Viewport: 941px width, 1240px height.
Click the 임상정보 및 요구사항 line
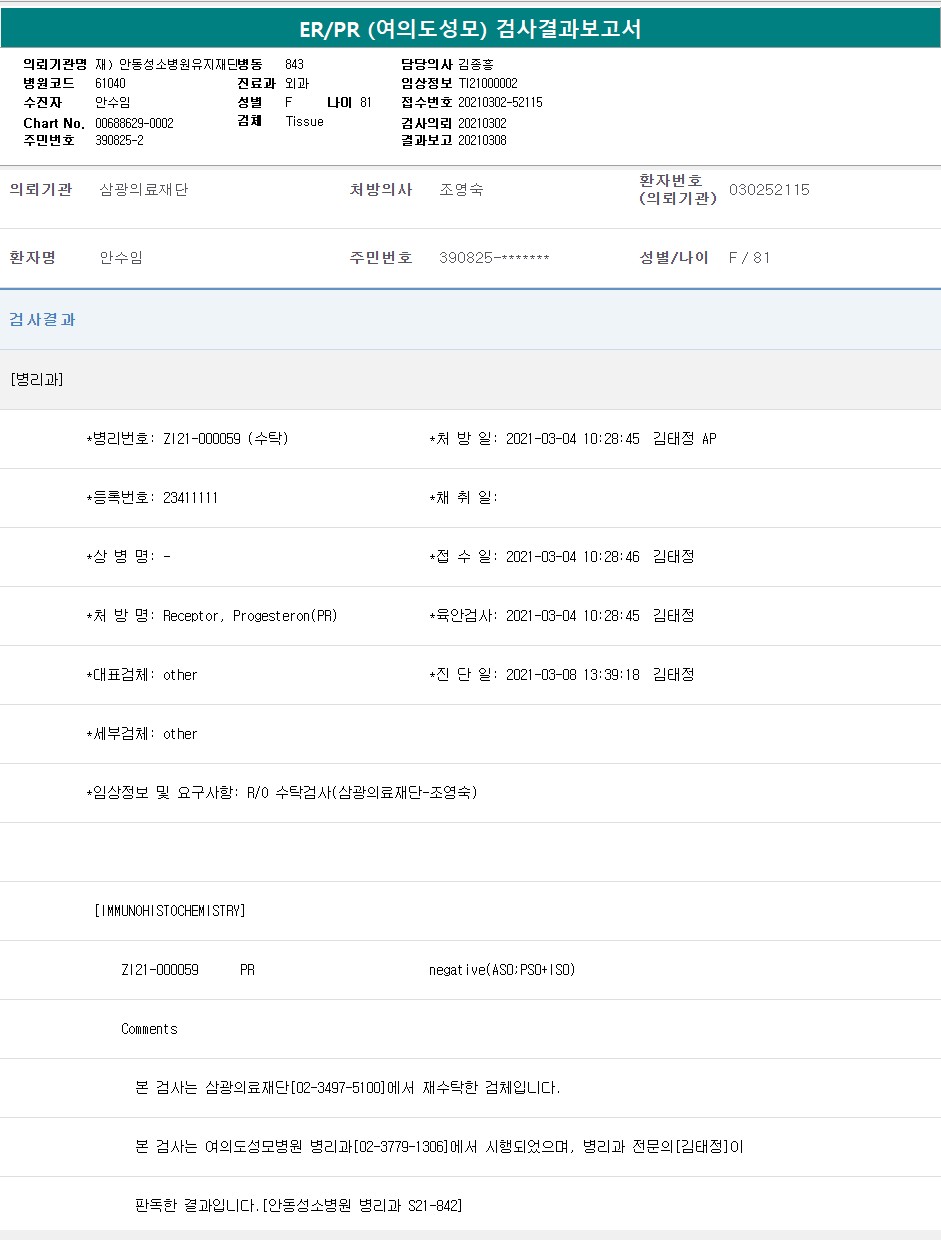pos(282,793)
